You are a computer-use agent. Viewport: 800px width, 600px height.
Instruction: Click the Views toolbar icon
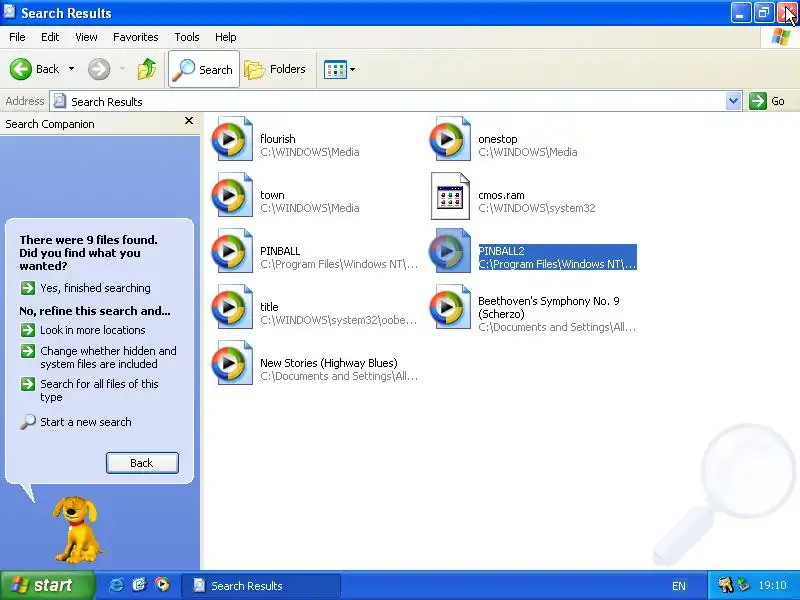[x=335, y=69]
